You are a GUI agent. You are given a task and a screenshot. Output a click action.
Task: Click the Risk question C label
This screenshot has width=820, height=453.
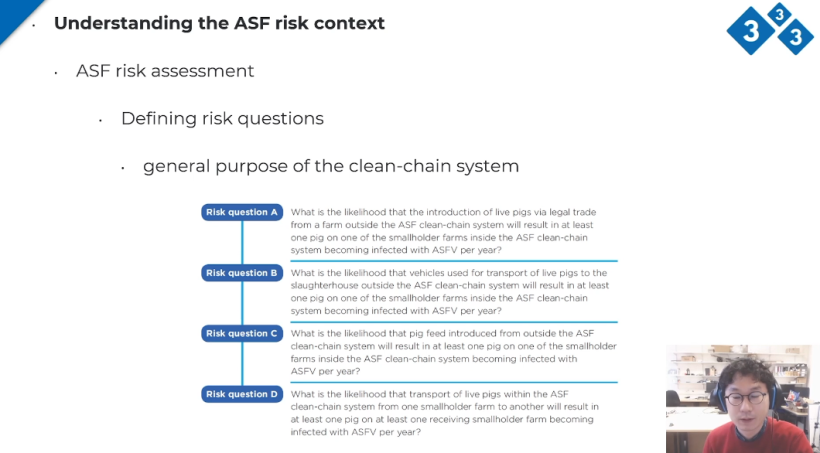242,334
